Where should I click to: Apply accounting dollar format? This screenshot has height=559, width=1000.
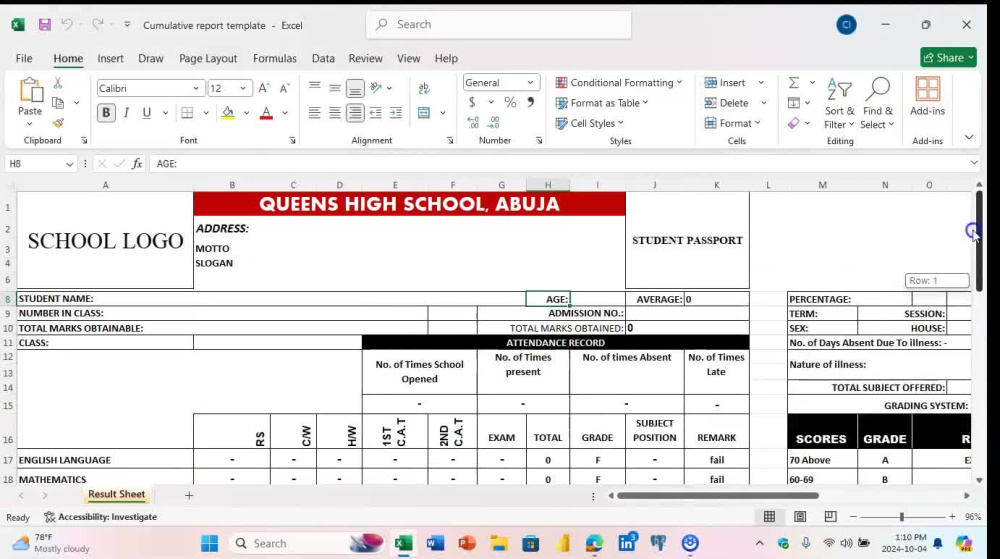click(x=472, y=102)
